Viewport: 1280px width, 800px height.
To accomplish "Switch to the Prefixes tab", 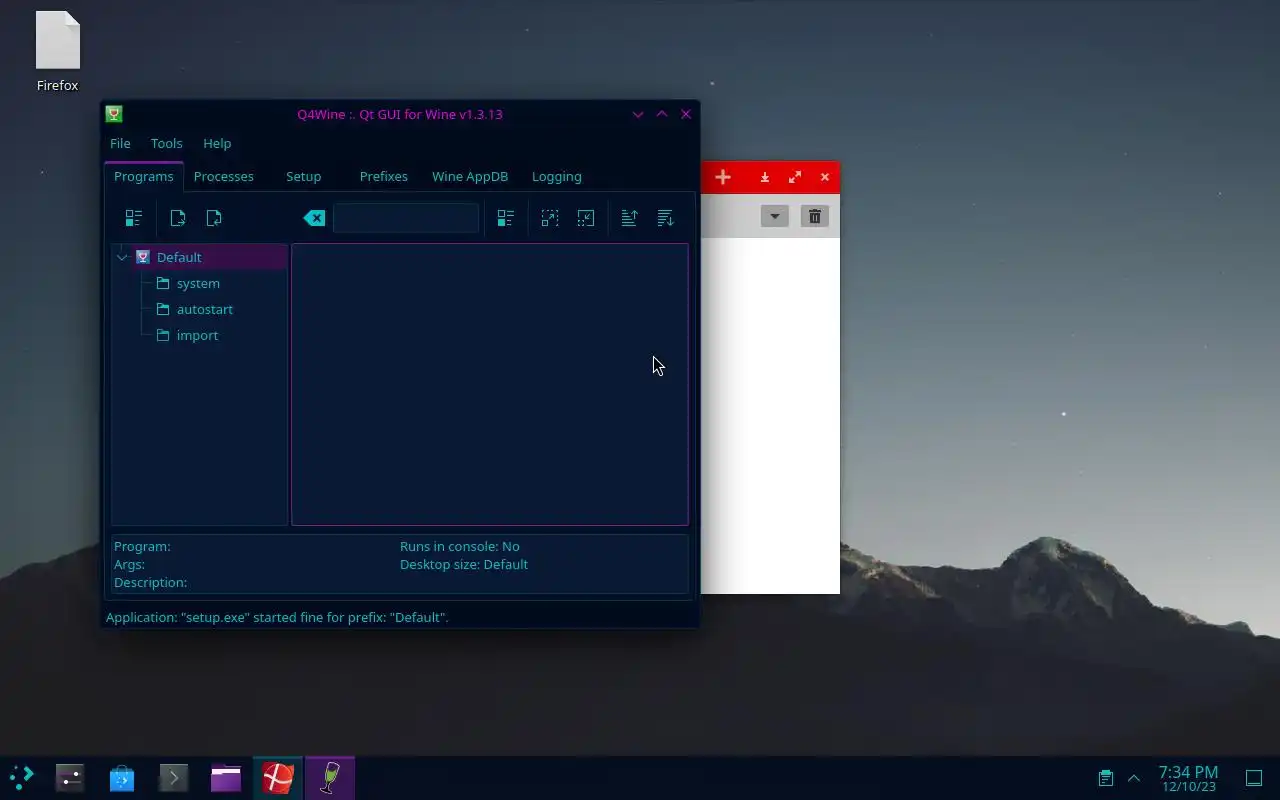I will 384,176.
